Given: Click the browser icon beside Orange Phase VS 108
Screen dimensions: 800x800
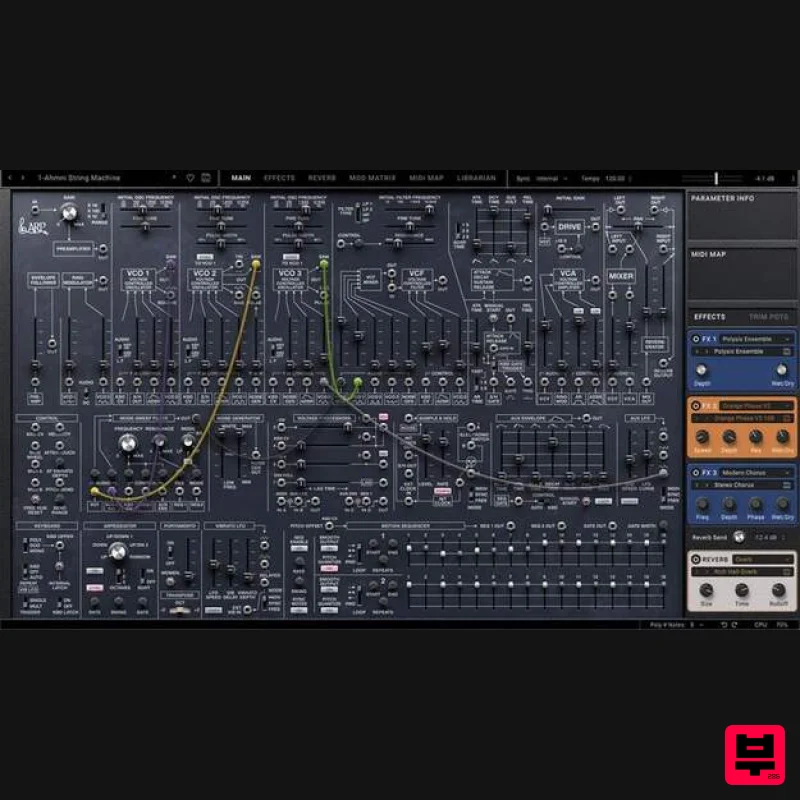Looking at the screenshot, I should pyautogui.click(x=786, y=419).
